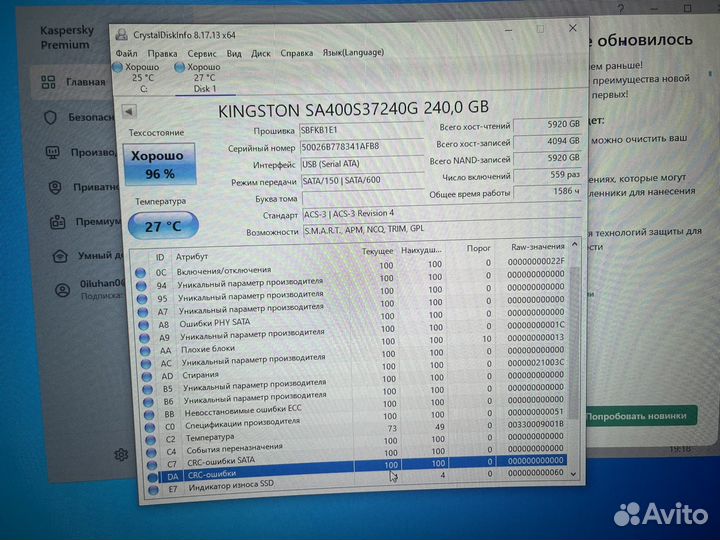Click the status icon of row AA Плохие блоки
The image size is (720, 540).
145,351
